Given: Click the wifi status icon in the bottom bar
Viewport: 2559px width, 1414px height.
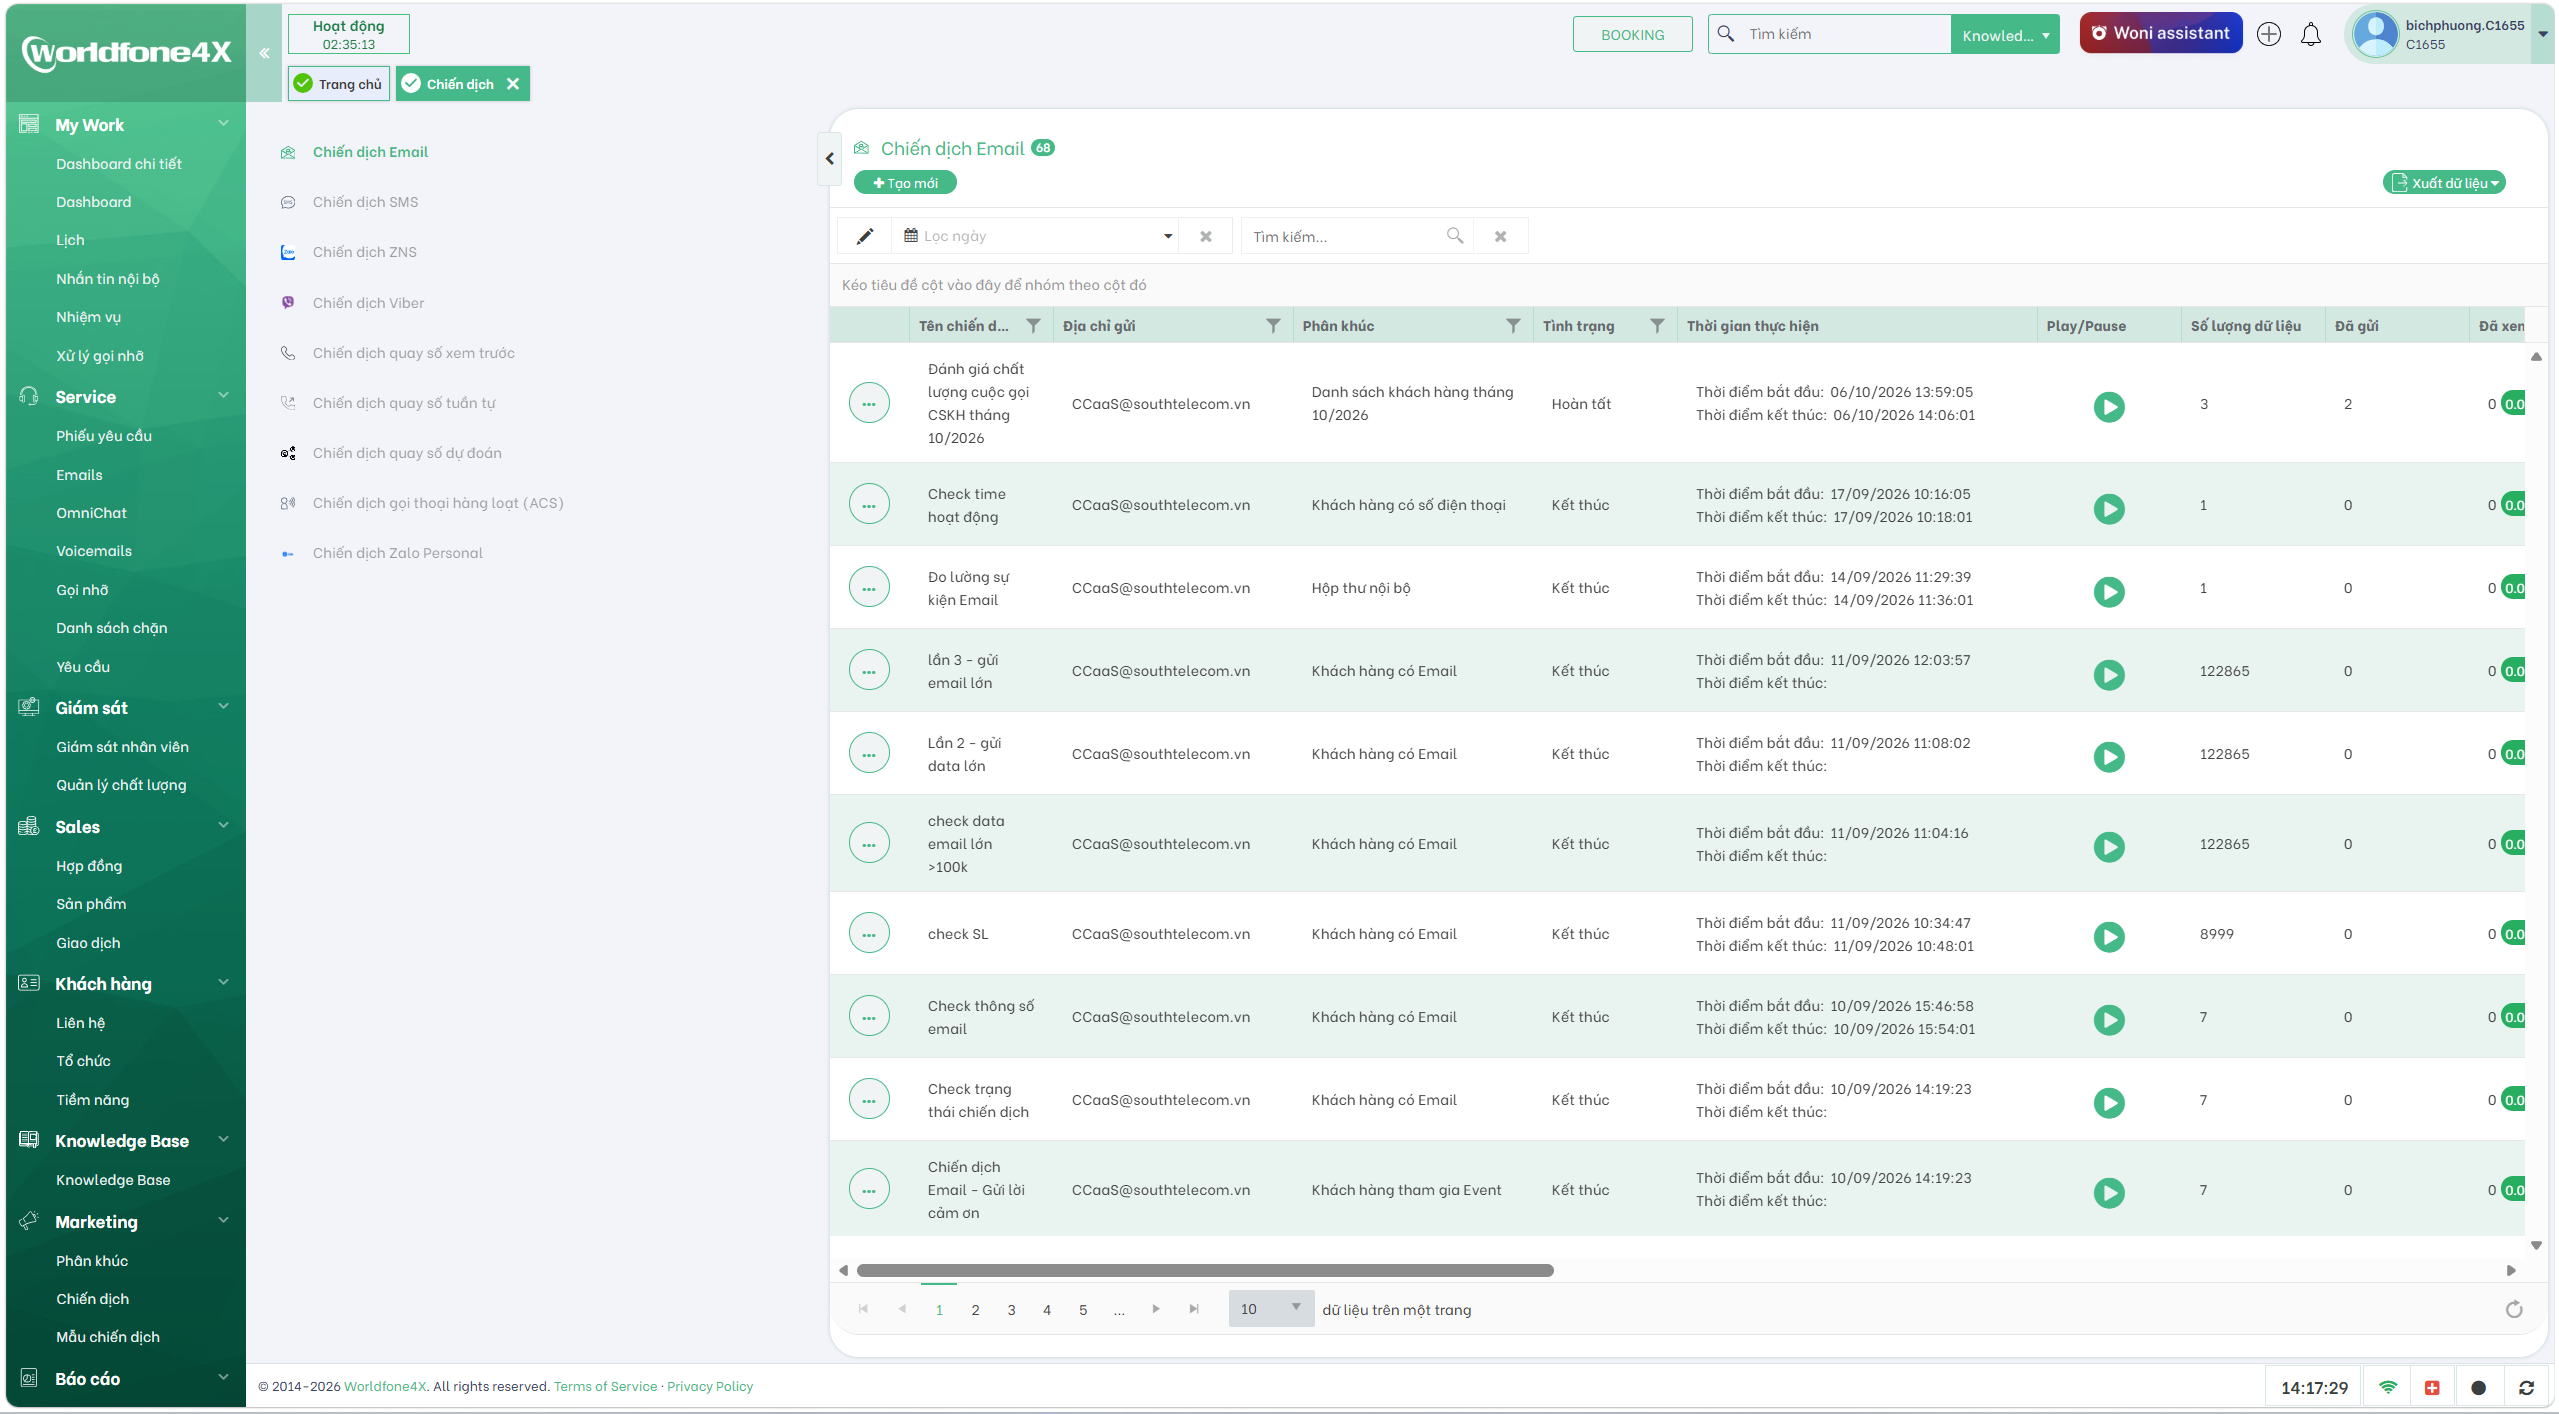Looking at the screenshot, I should point(2388,1387).
